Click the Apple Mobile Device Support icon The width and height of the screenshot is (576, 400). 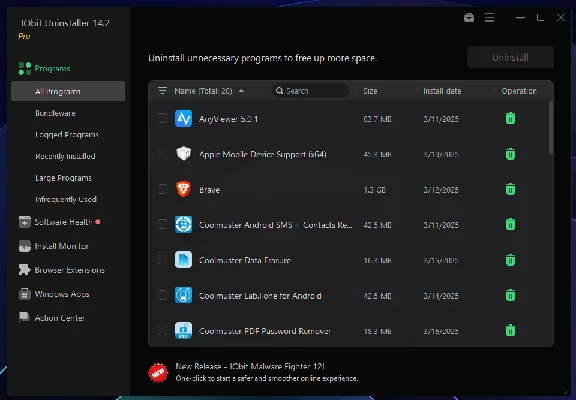pyautogui.click(x=183, y=154)
